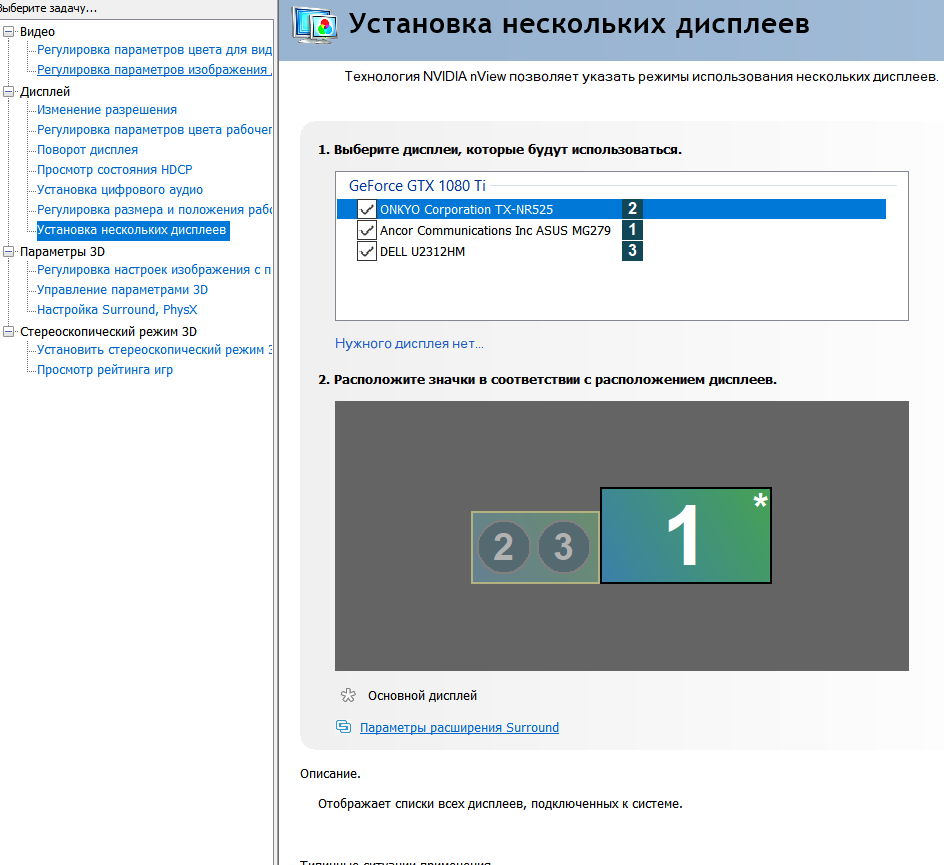Screen dimensions: 944x865
Task: Collapse the Параметры 3D tree section
Action: click(8, 252)
